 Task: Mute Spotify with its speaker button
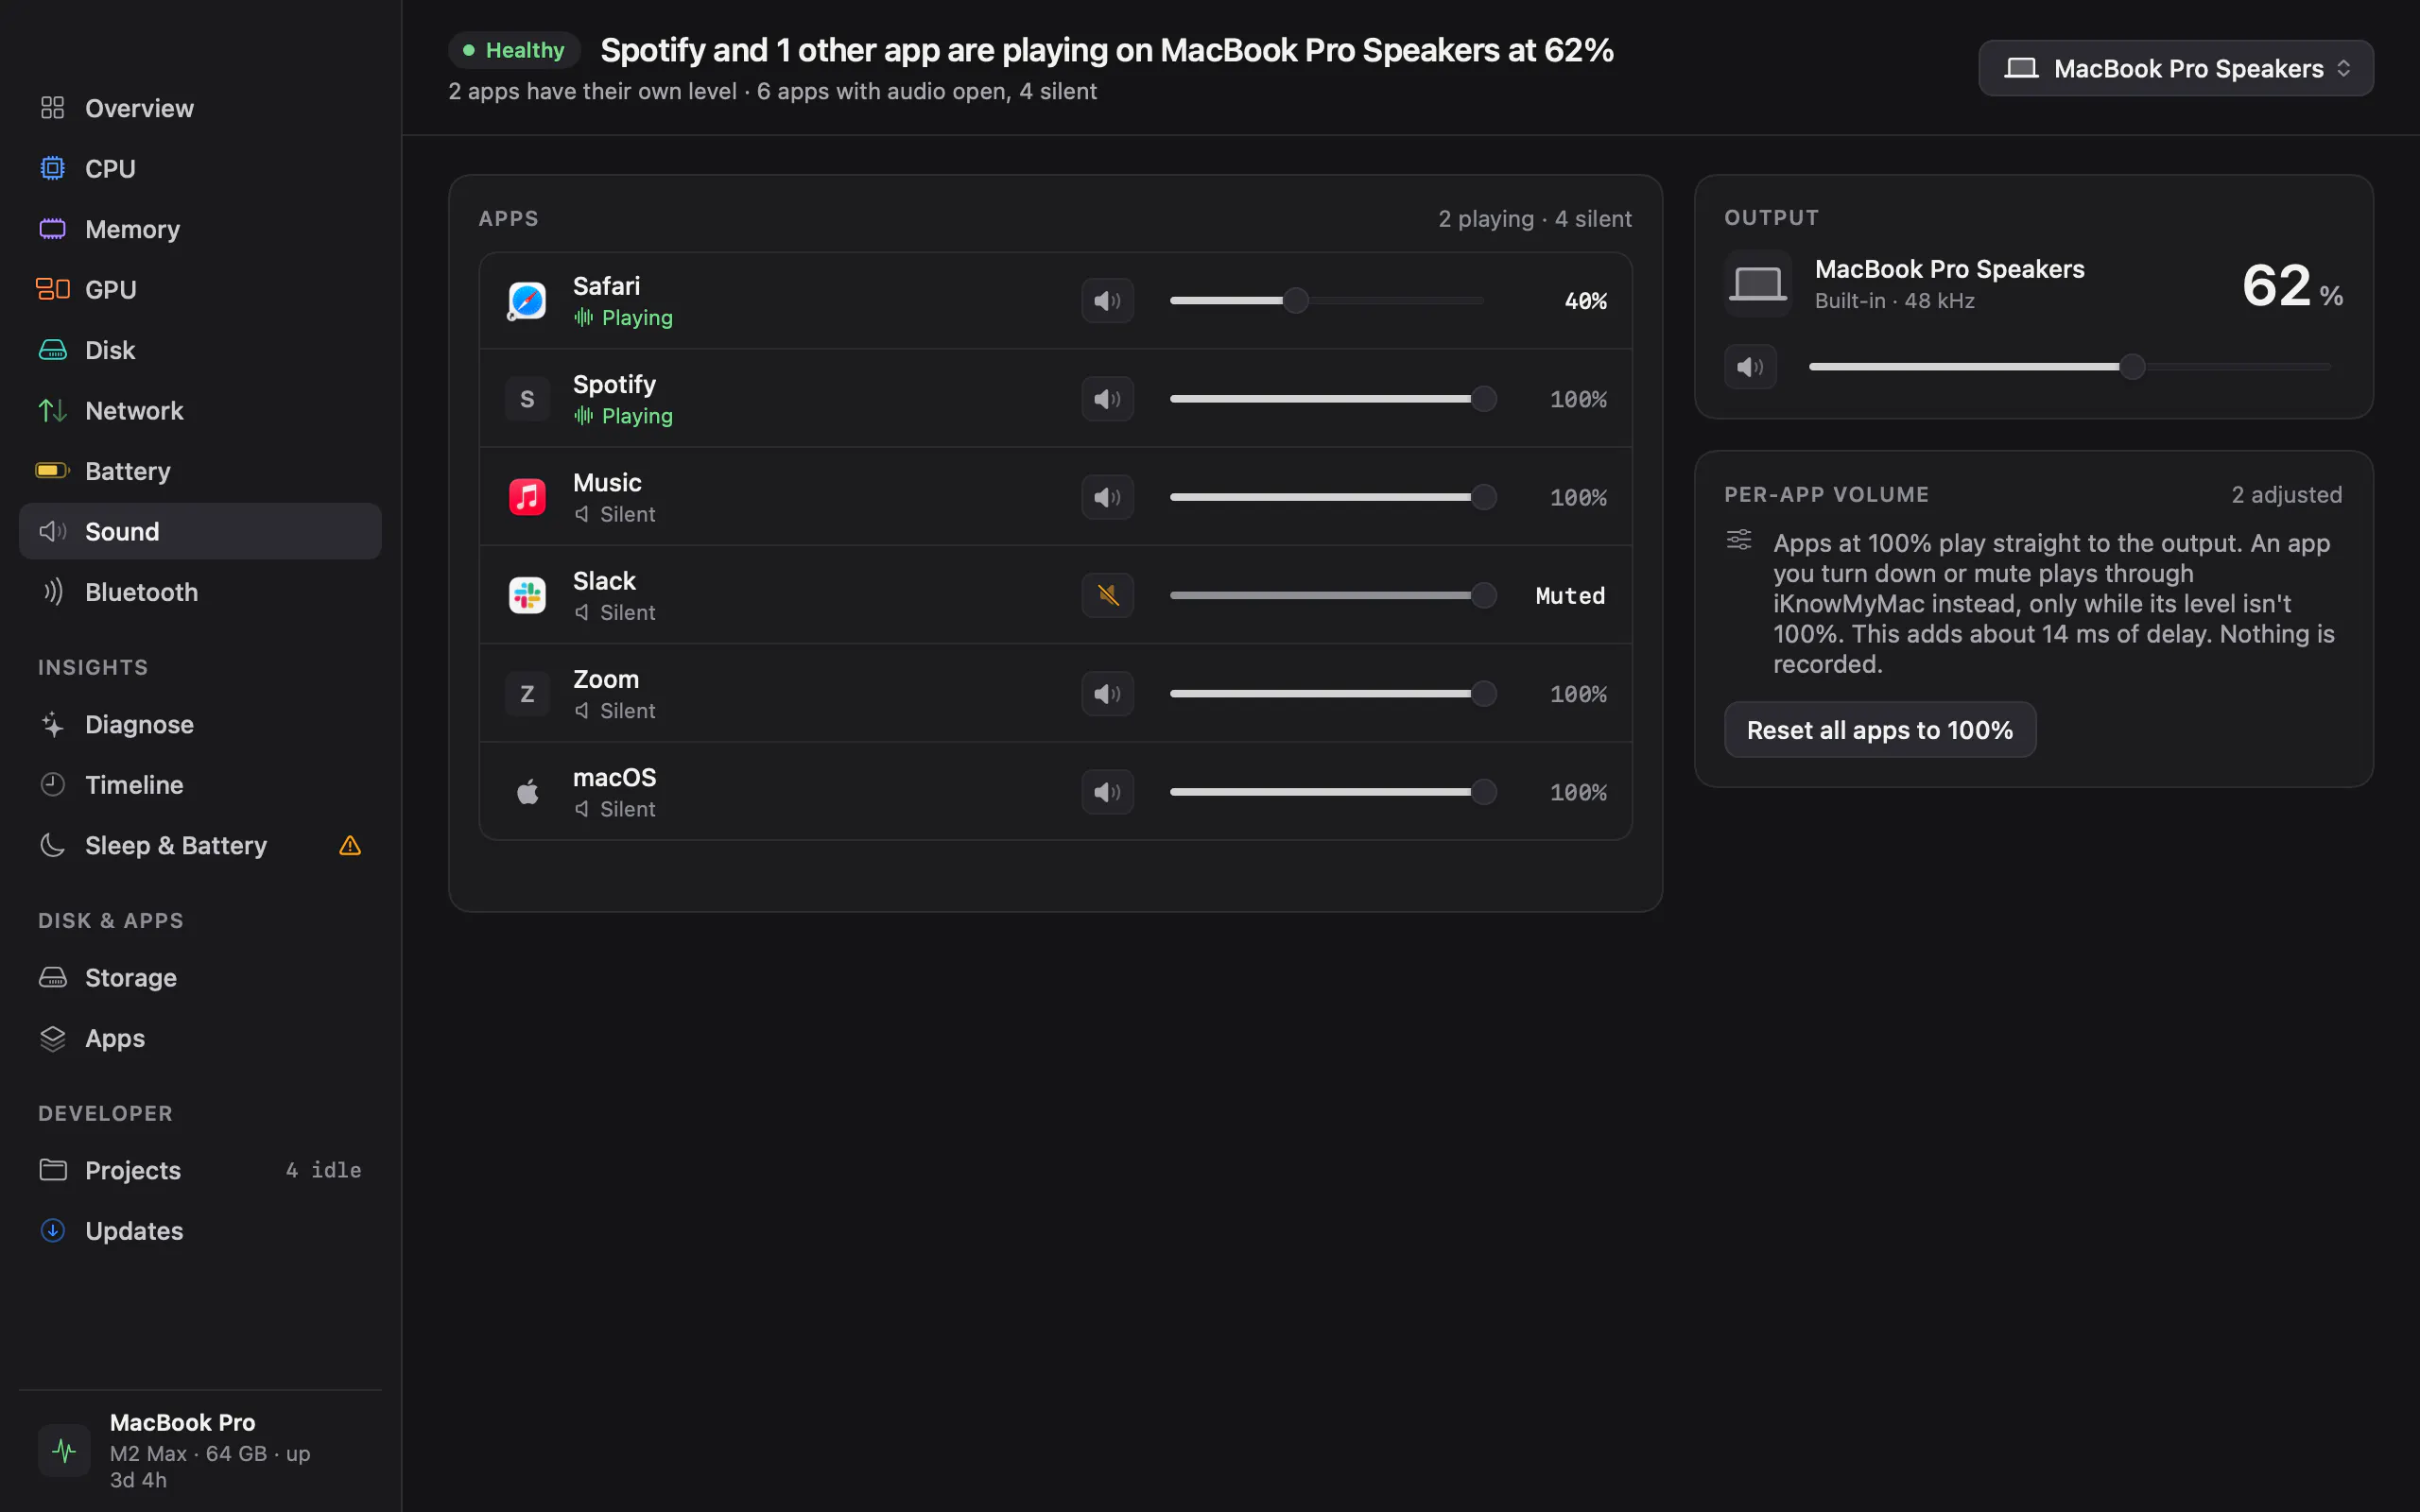coord(1107,399)
